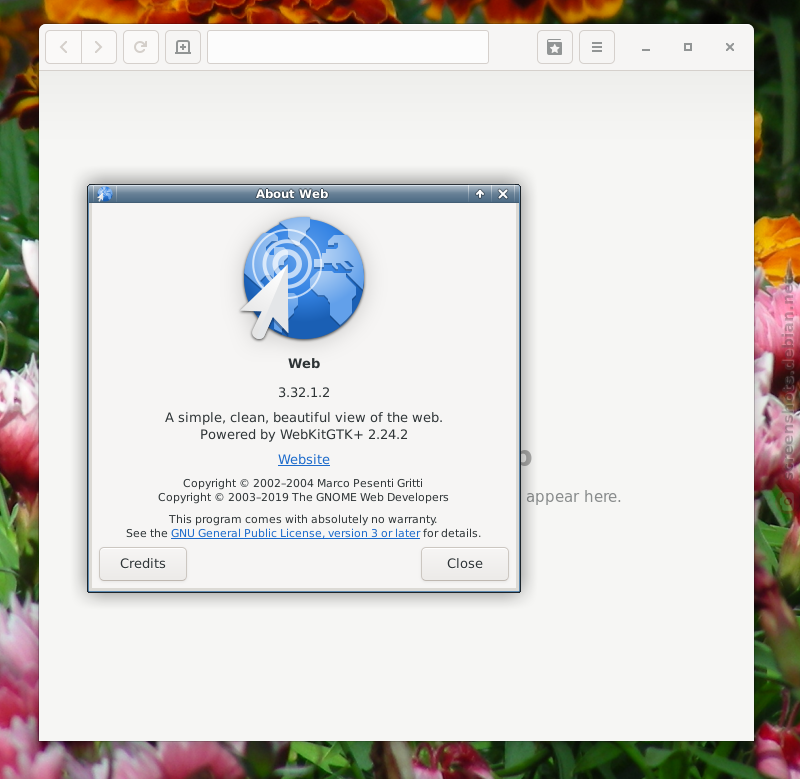Screen dimensions: 800x779
Task: Go forward using the browser forward arrow
Action: pyautogui.click(x=99, y=47)
